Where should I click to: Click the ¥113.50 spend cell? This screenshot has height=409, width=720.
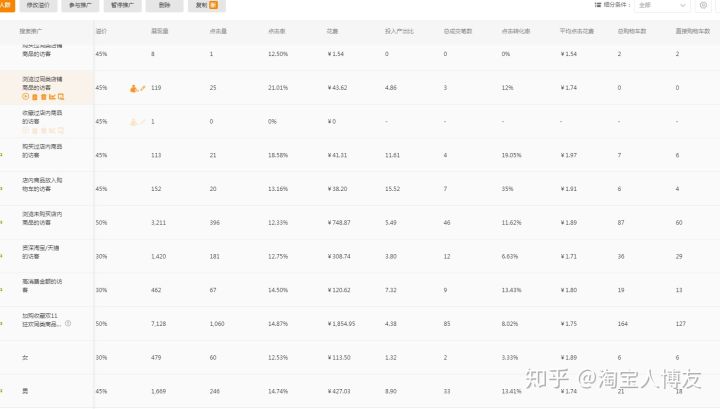(x=339, y=357)
